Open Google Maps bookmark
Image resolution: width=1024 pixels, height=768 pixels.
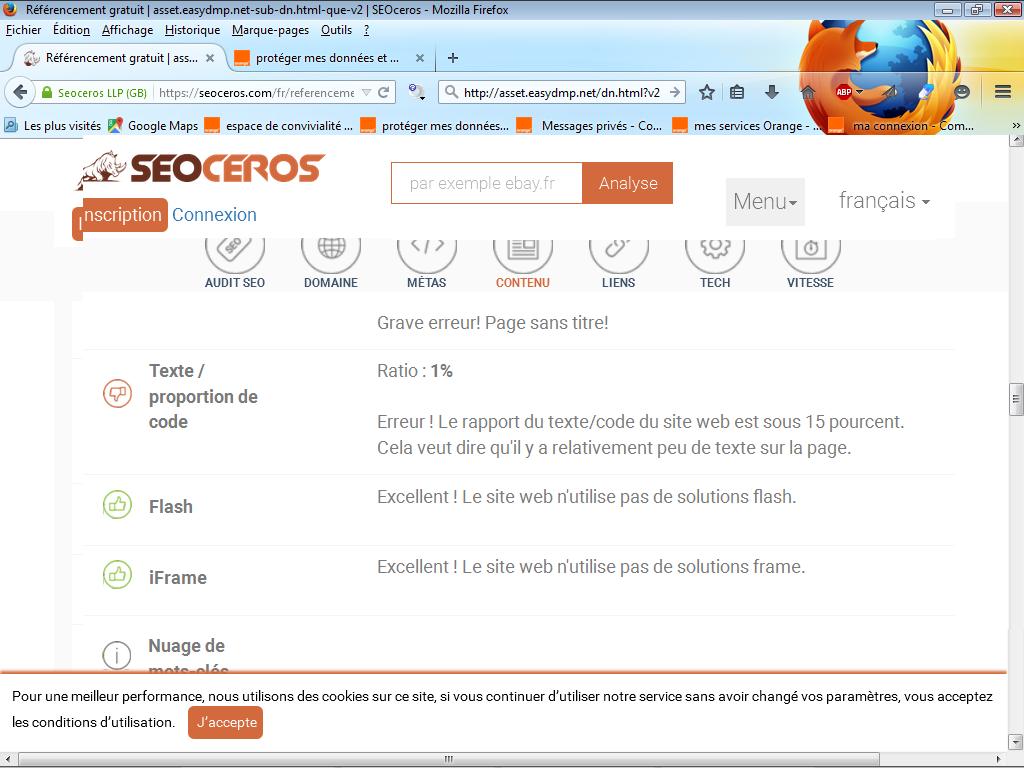point(153,125)
